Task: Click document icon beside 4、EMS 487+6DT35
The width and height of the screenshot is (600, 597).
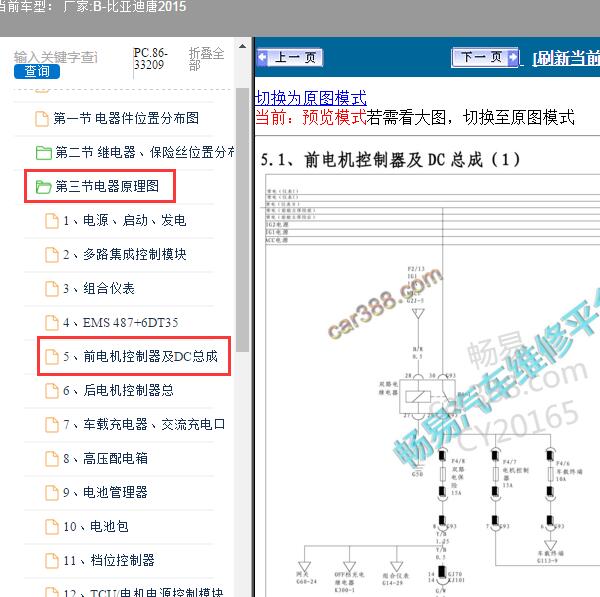Action: point(52,323)
